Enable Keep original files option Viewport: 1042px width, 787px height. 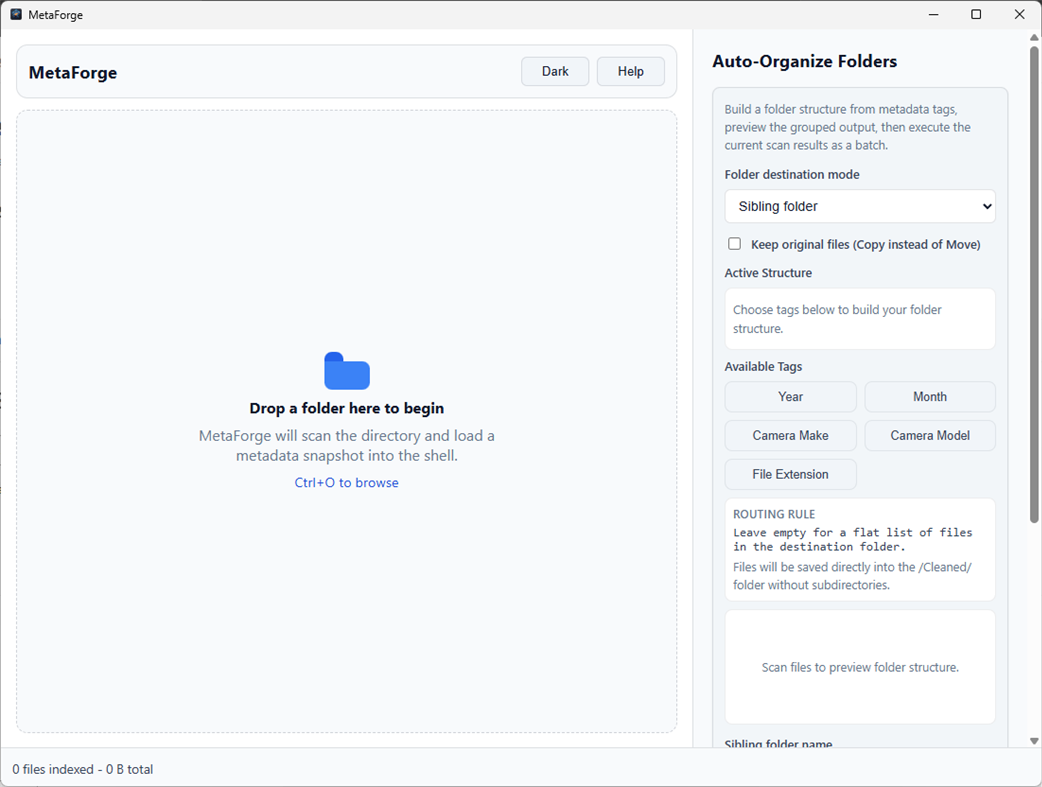(x=734, y=243)
